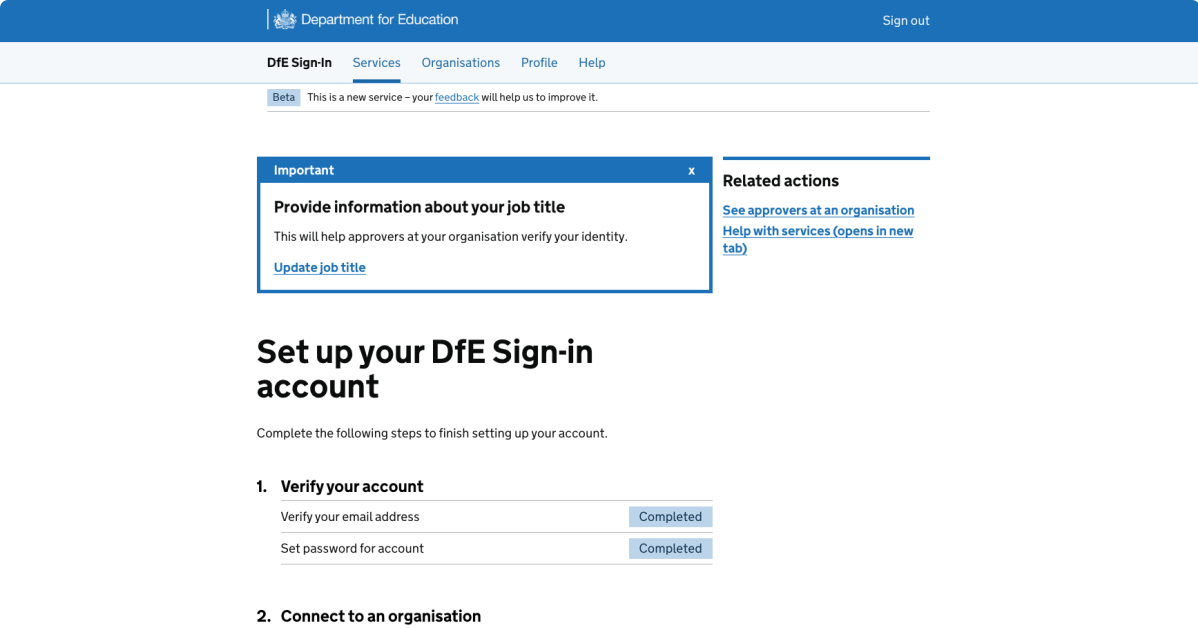
Task: Click Completed tag for Verify your email address
Action: click(x=670, y=516)
